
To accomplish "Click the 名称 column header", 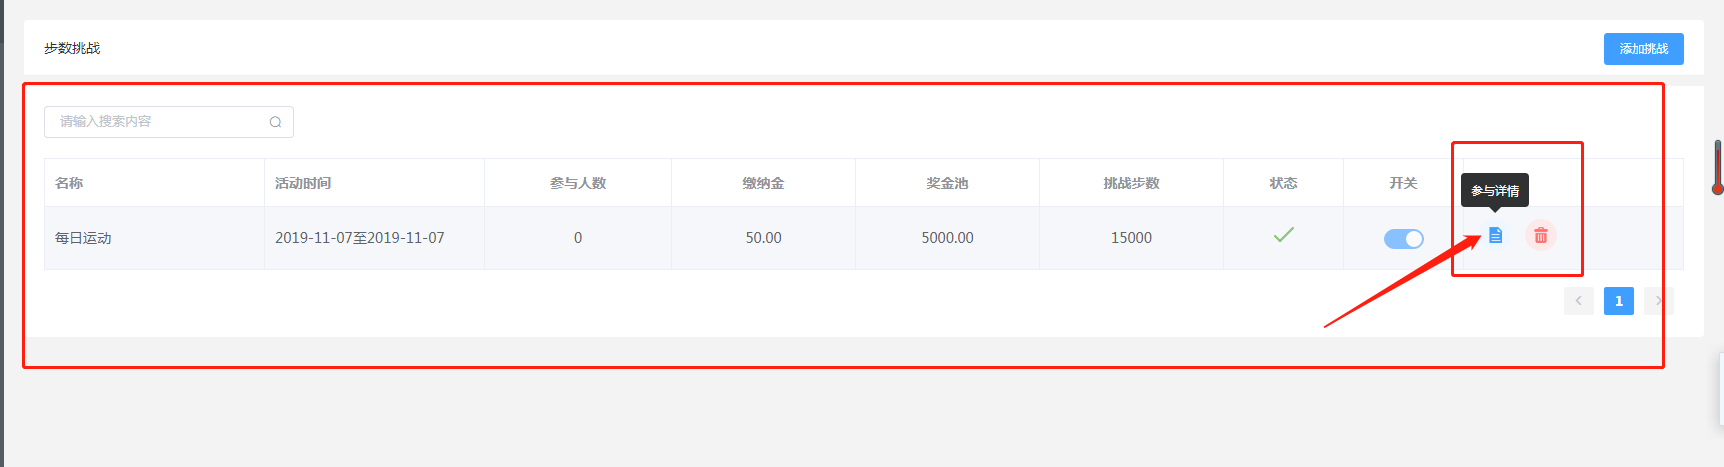I will [x=69, y=183].
